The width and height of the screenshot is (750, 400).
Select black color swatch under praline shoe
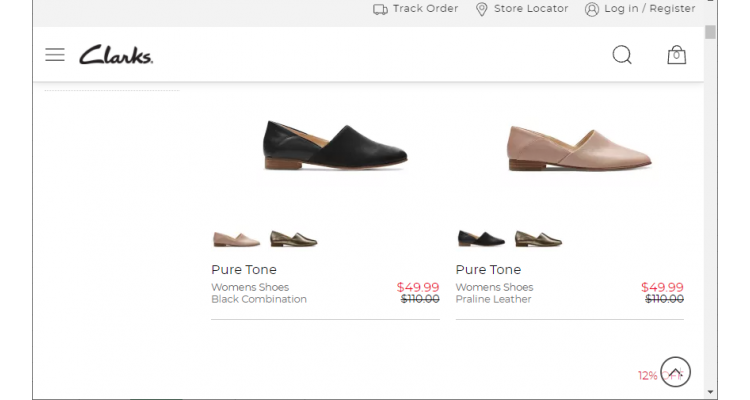click(481, 238)
